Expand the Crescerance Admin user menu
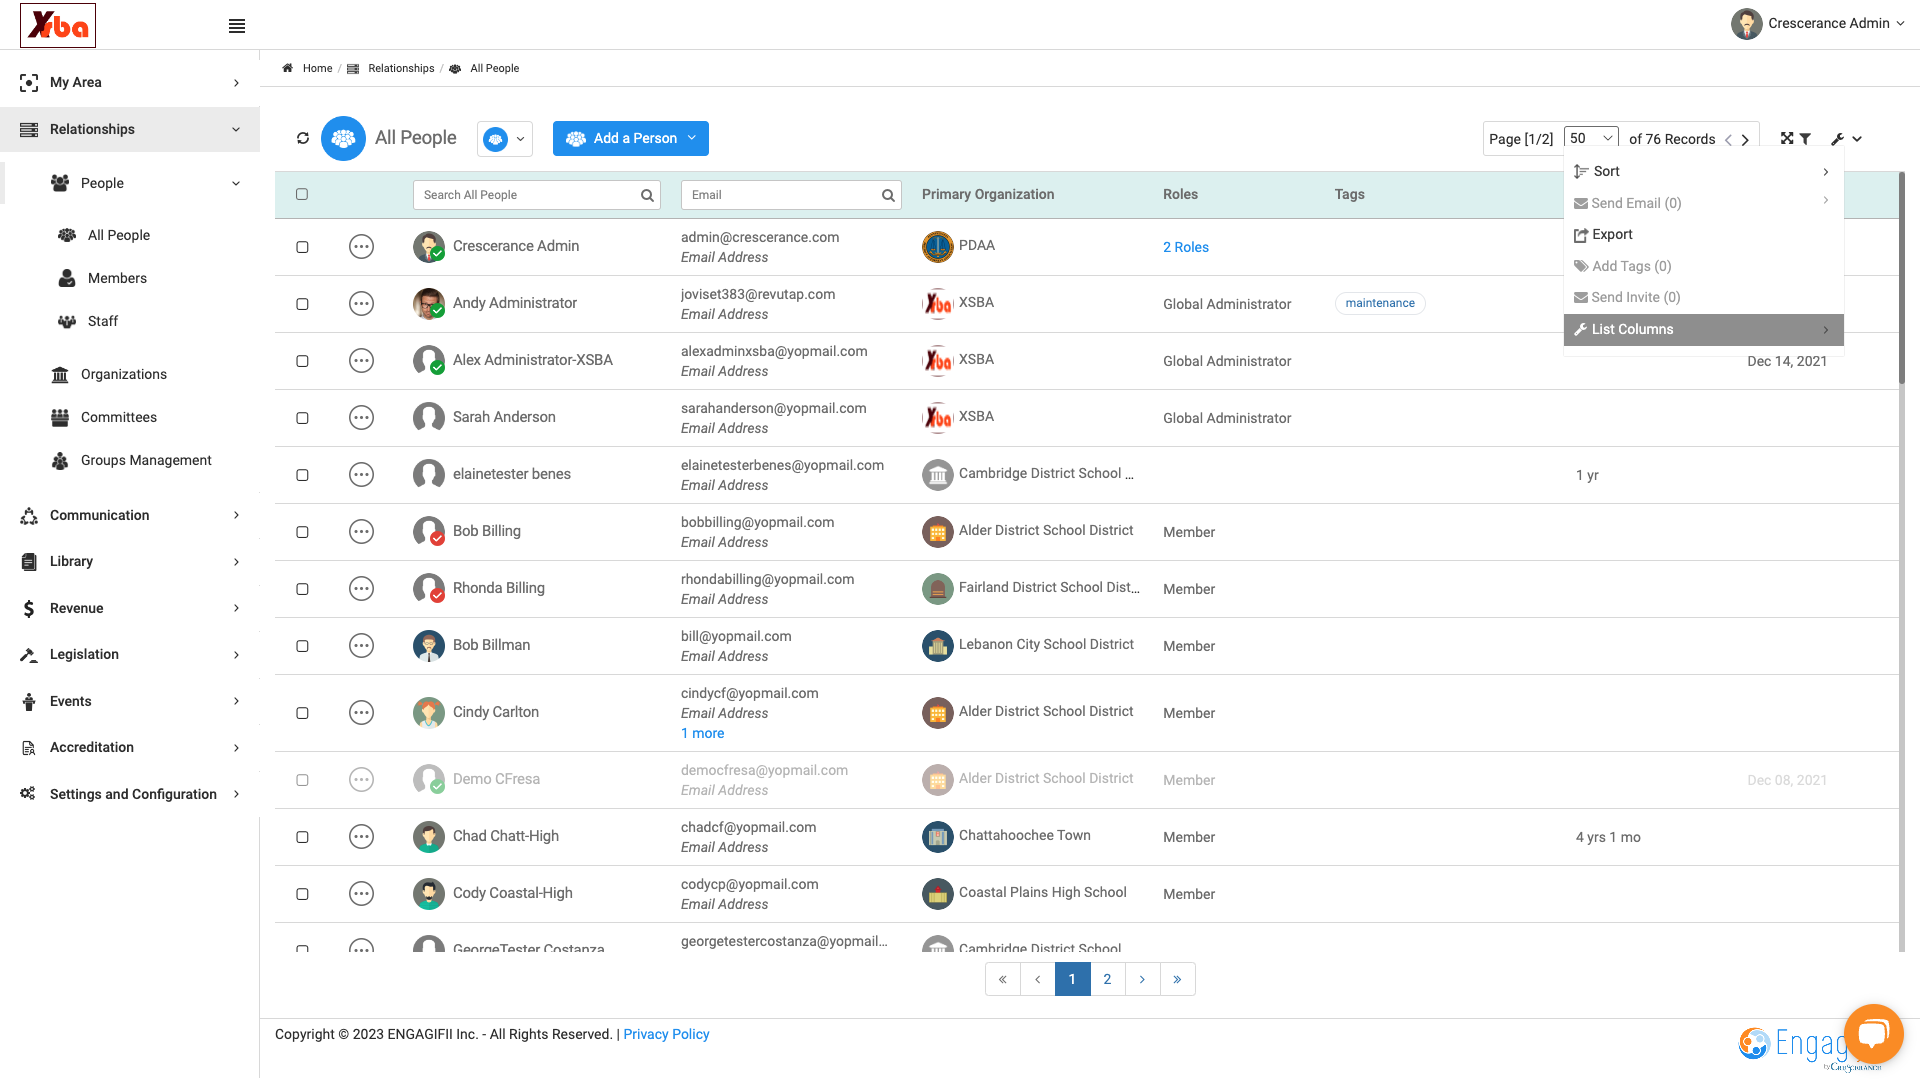The width and height of the screenshot is (1920, 1080). tap(1818, 23)
